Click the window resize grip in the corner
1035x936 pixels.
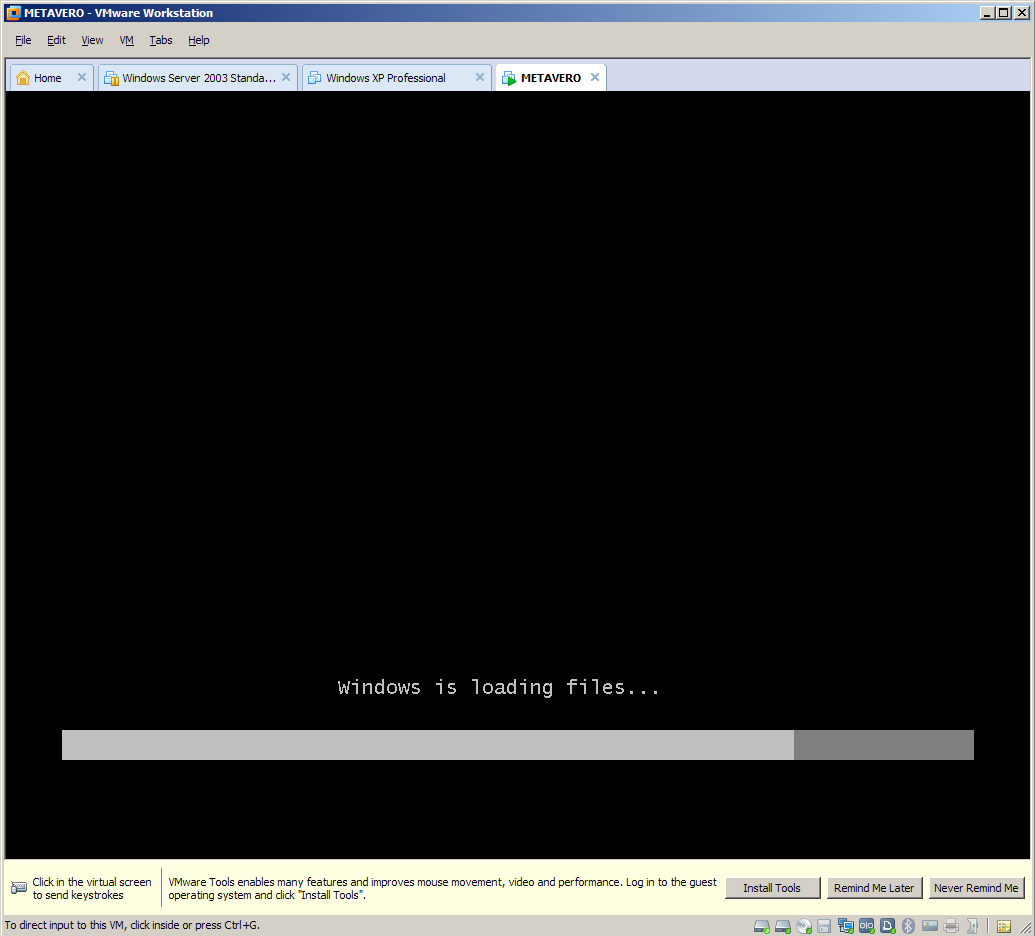(x=1026, y=927)
